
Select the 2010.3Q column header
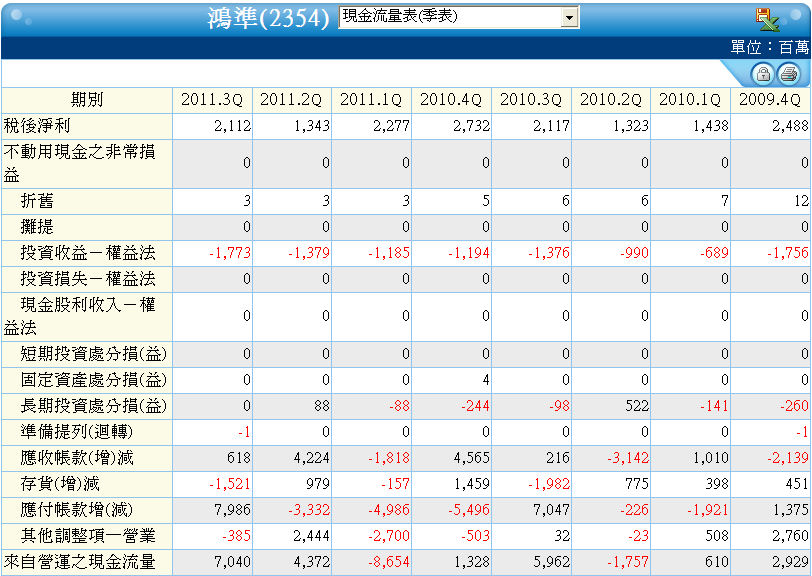(531, 99)
